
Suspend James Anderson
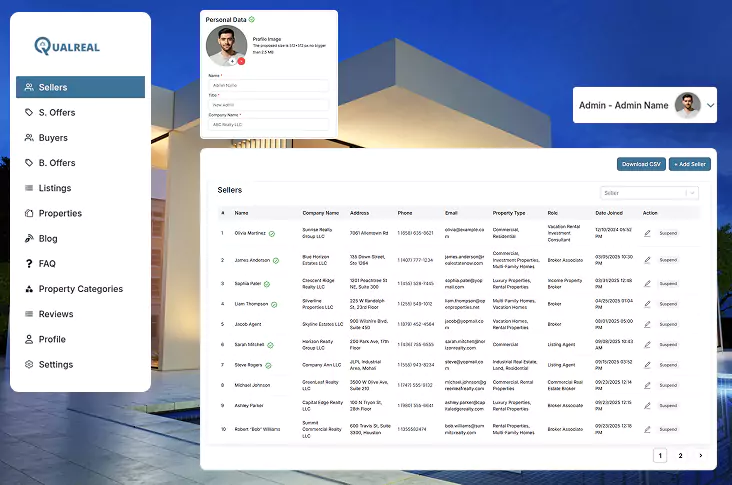point(668,260)
